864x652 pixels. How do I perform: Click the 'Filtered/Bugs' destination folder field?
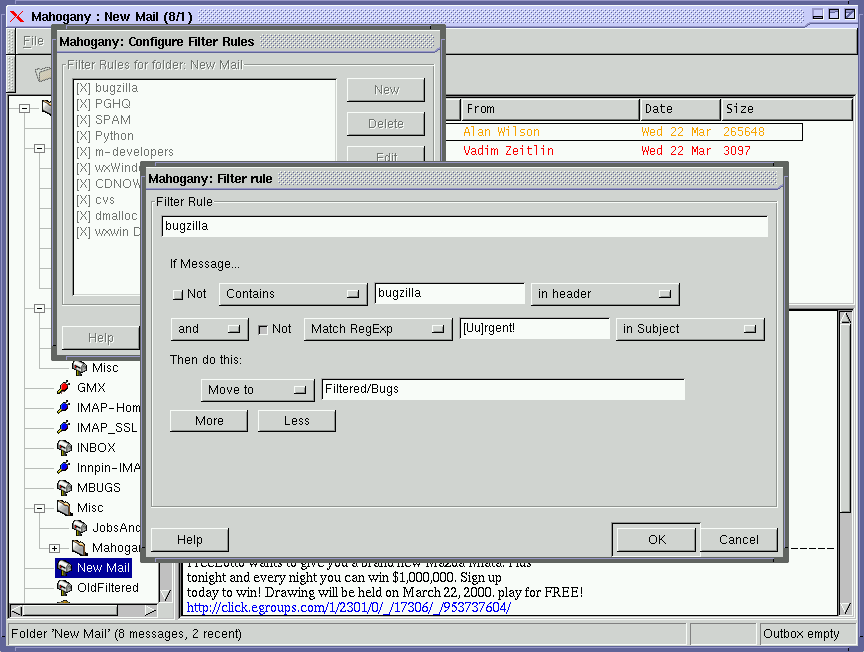[x=503, y=389]
